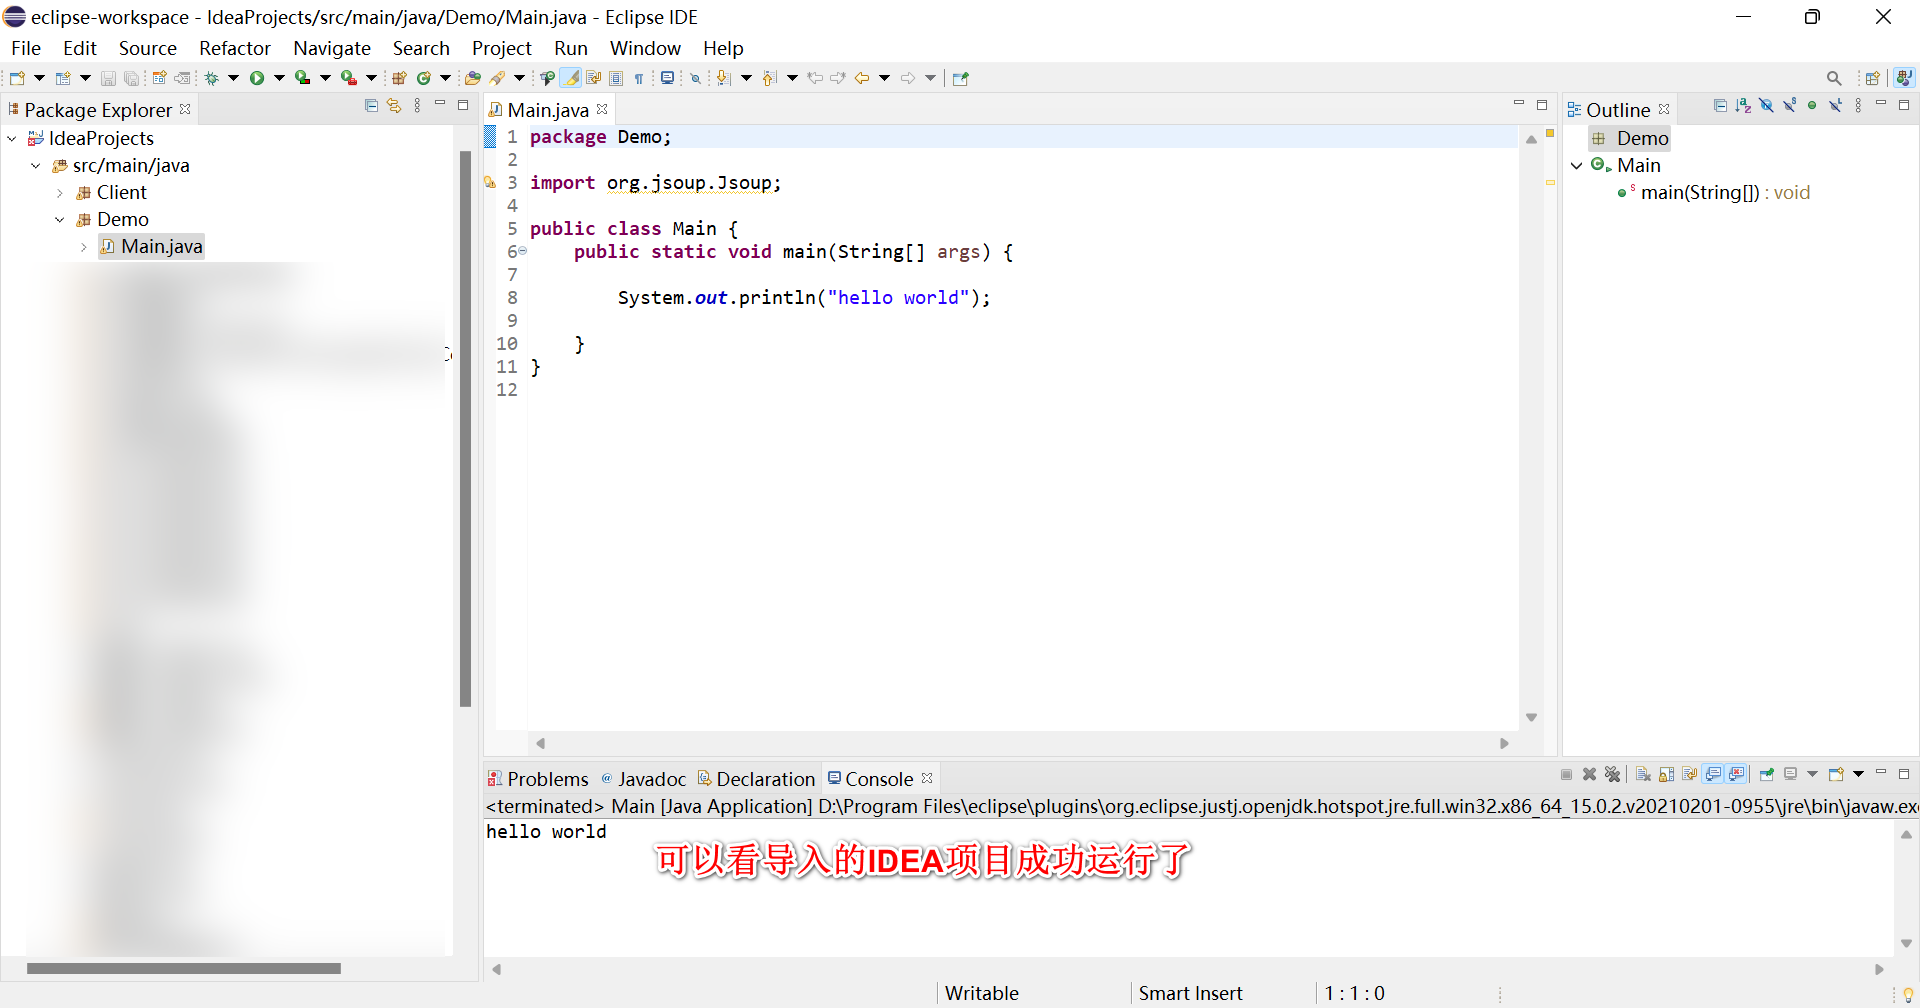Screen dimensions: 1920x1008
Task: Toggle Console Scroll Lock icon
Action: (1666, 774)
